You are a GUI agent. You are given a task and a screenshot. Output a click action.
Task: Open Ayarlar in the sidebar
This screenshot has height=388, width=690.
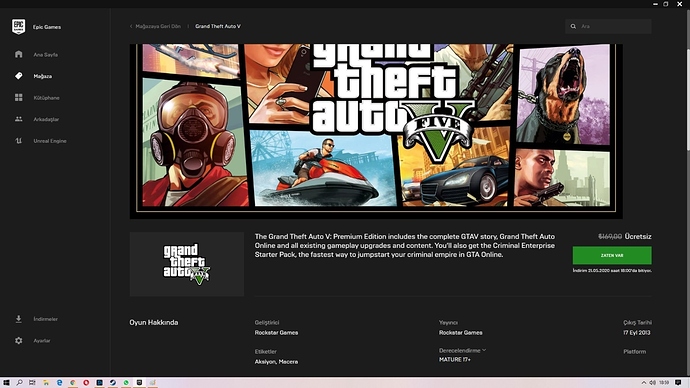coord(42,340)
